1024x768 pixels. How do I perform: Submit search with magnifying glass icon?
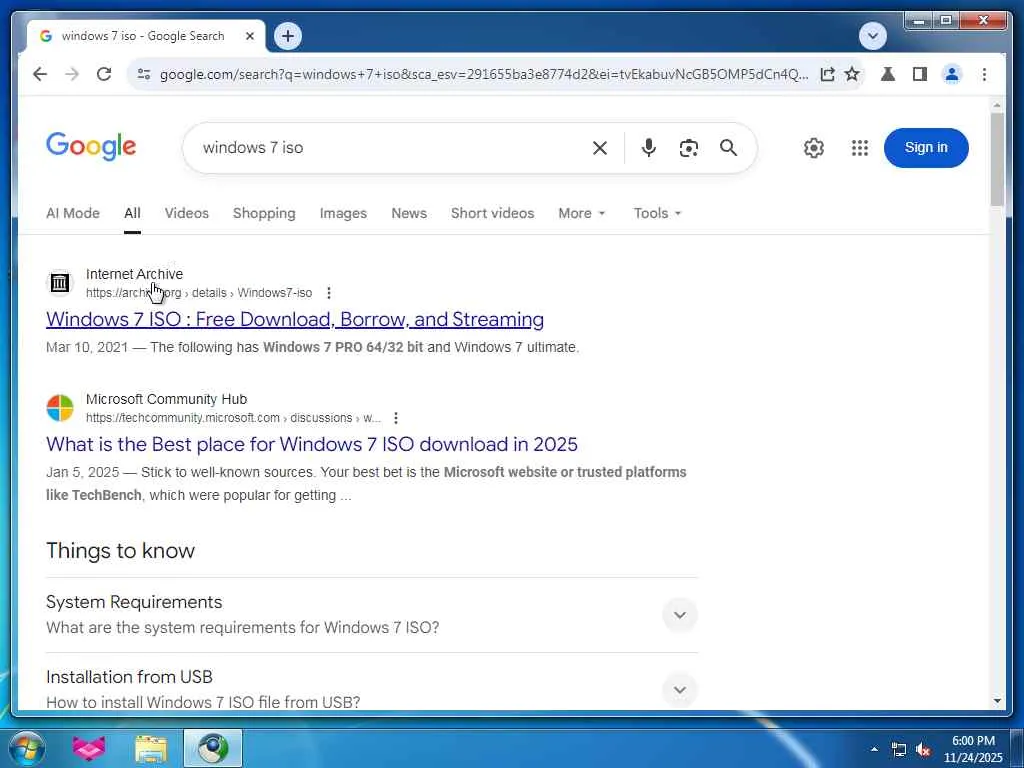pos(728,148)
